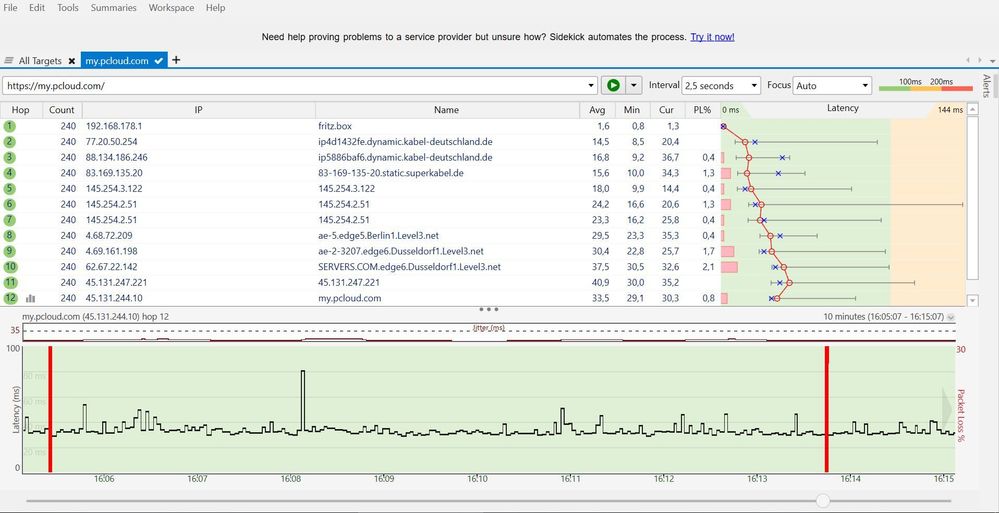Open the Alerts side panel
This screenshot has width=999, height=513.
[x=986, y=85]
